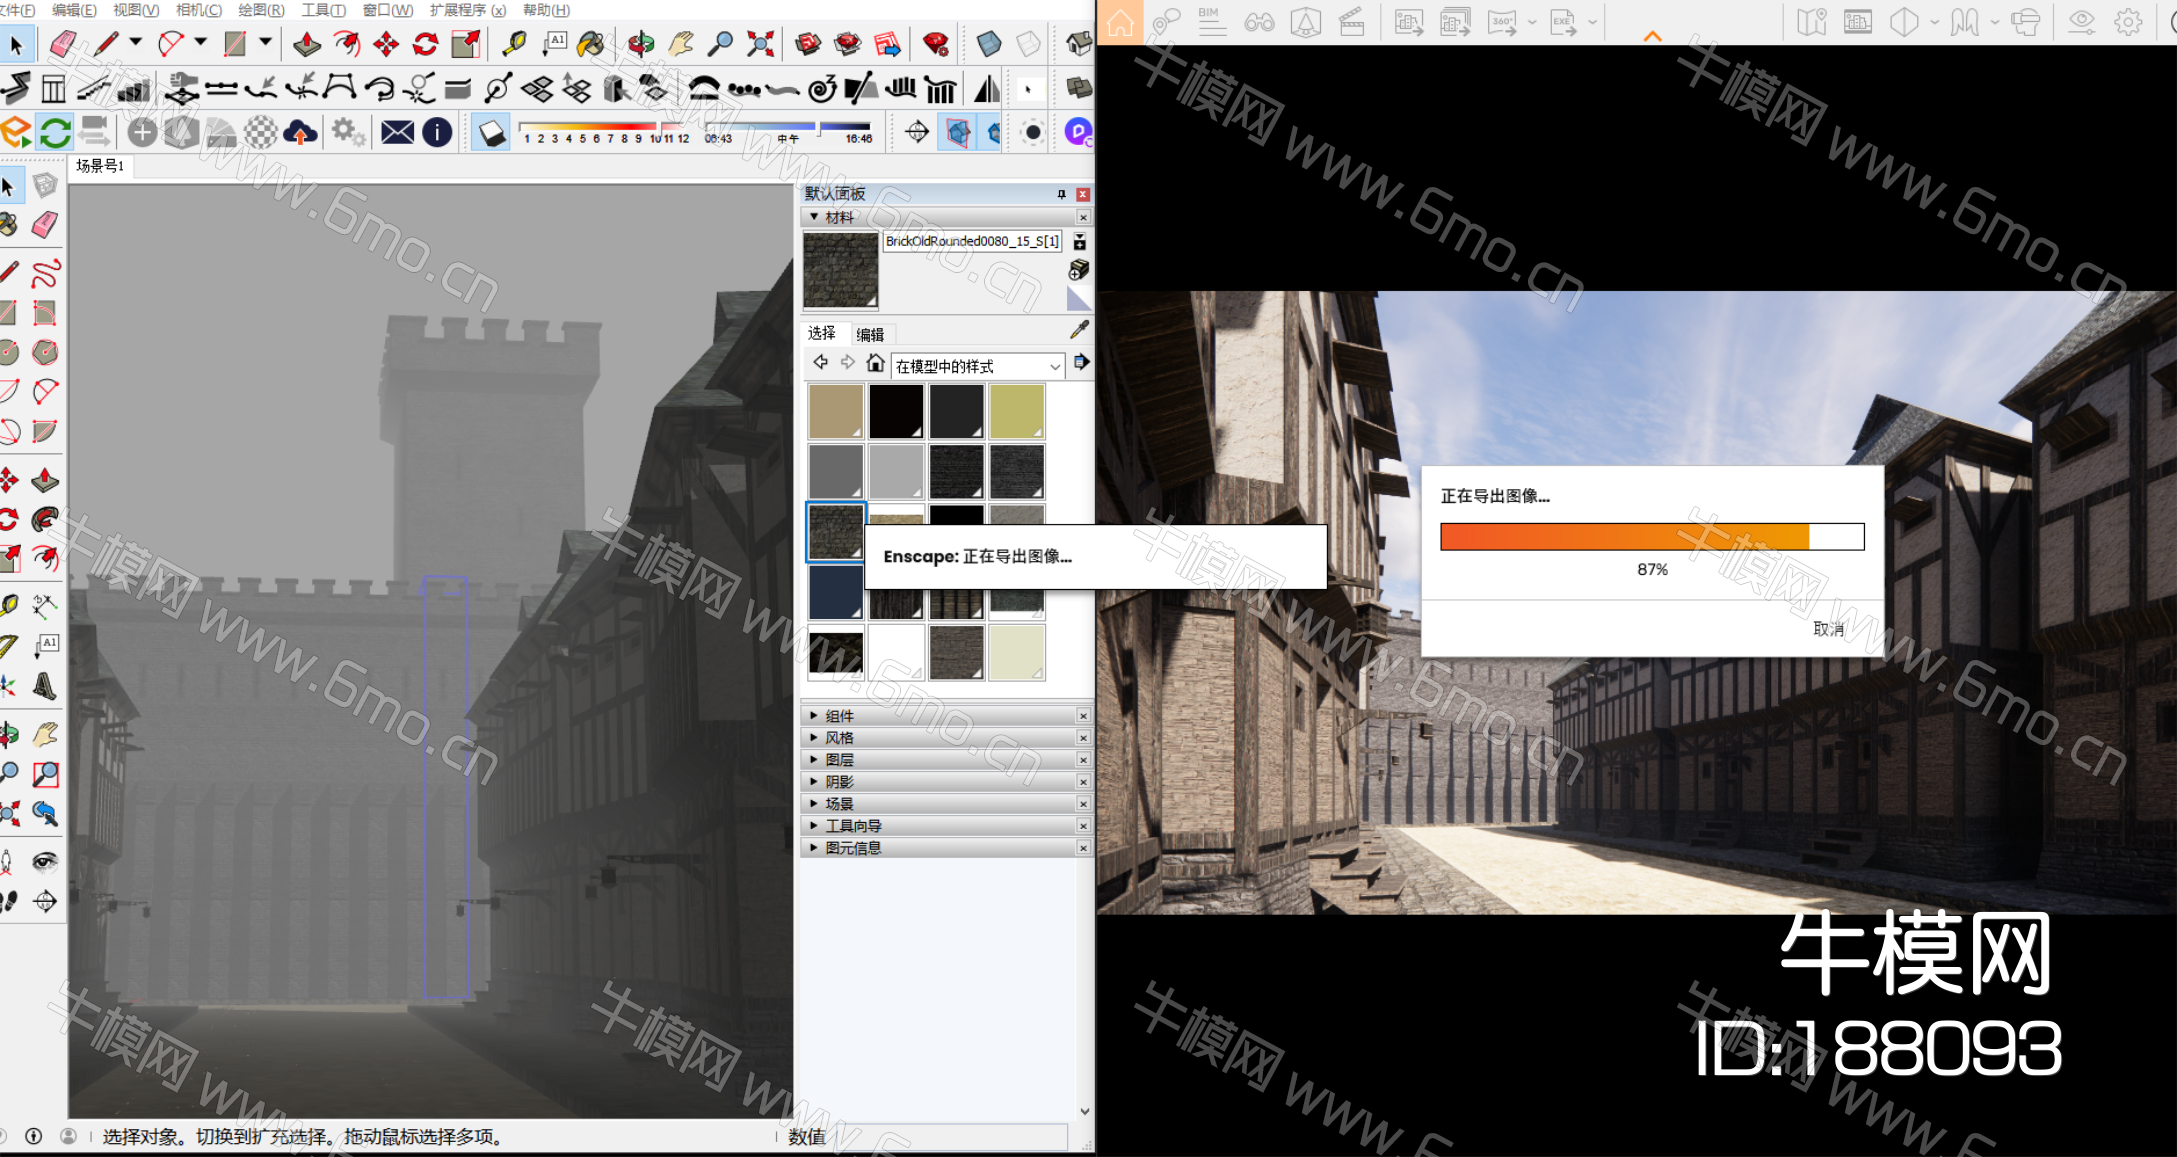Open the 相机(C) menu
The image size is (2177, 1157).
tap(198, 10)
